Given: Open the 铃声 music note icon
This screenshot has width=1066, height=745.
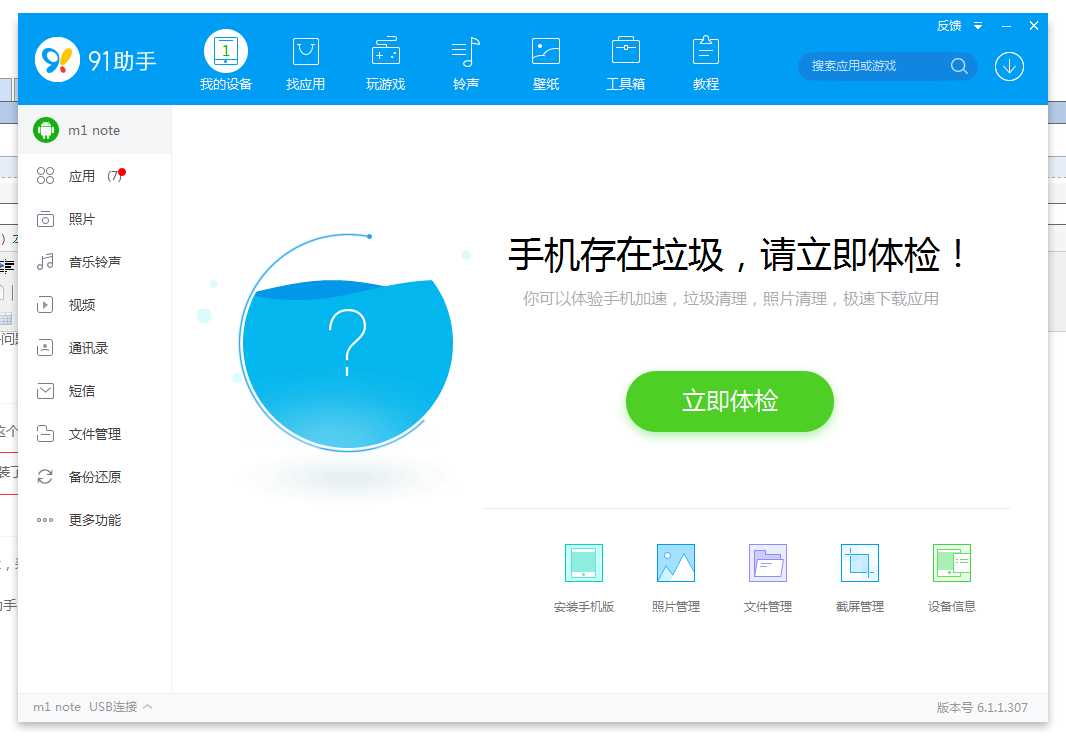Looking at the screenshot, I should (466, 52).
